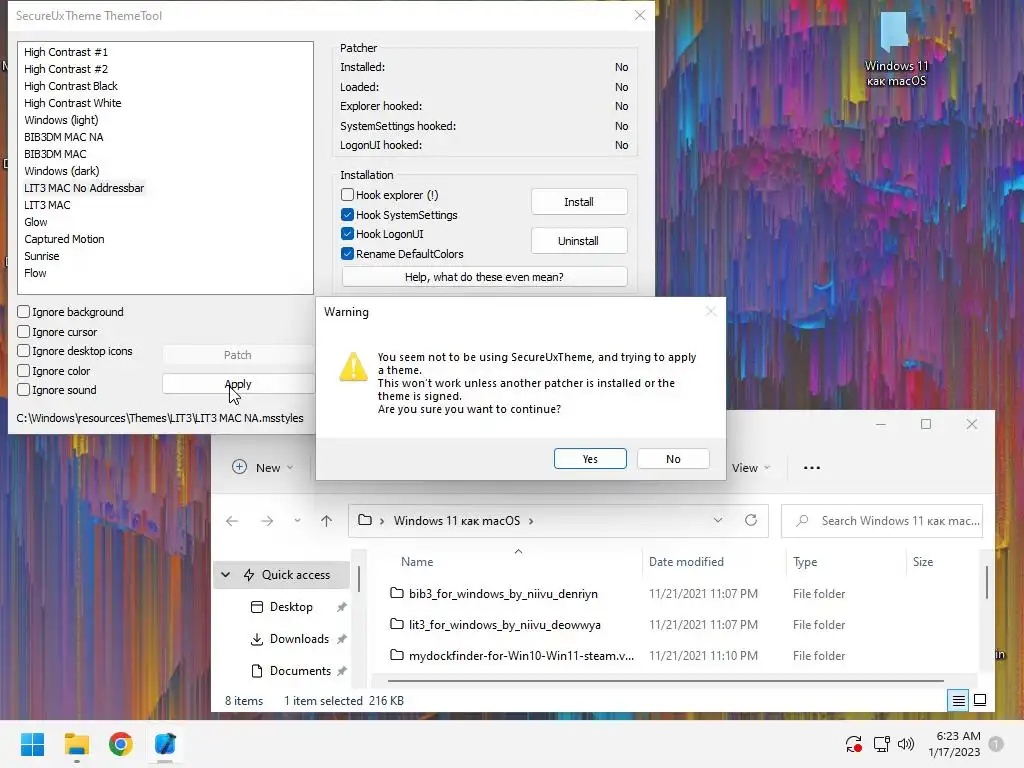Enable Ignore desktop icons checkbox
This screenshot has height=768, width=1024.
tap(24, 351)
